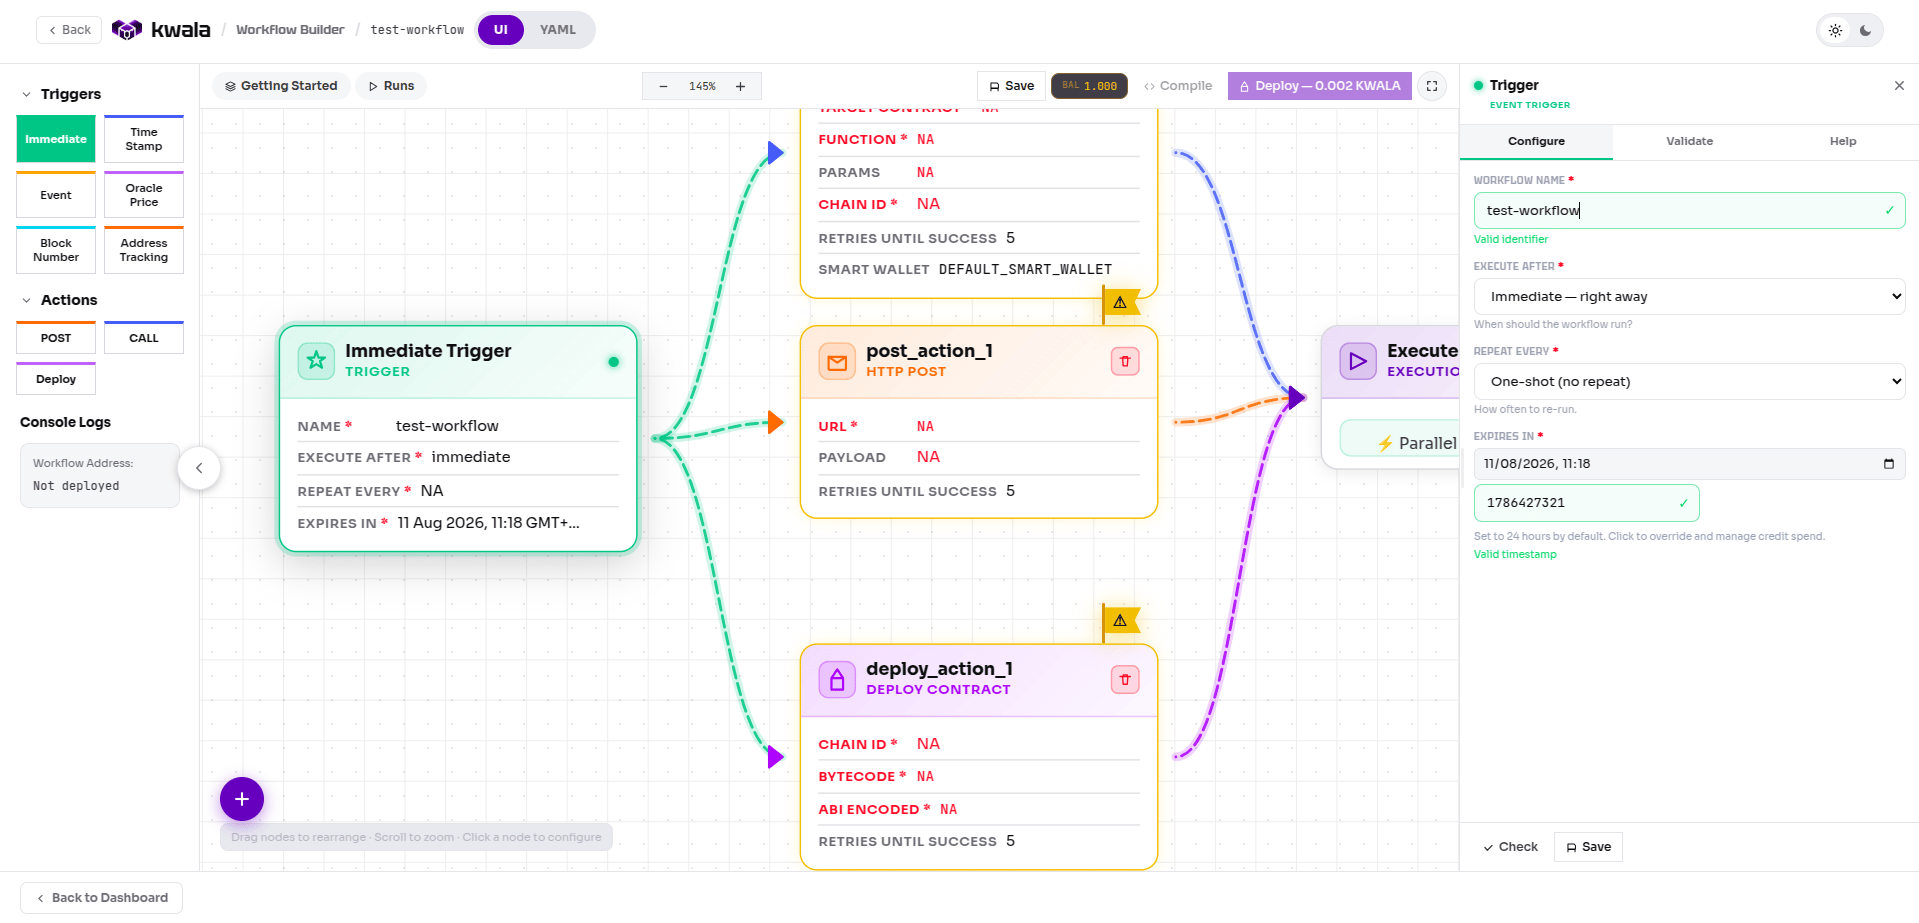Click the Compile button
Image resolution: width=1919 pixels, height=923 pixels.
[1178, 86]
